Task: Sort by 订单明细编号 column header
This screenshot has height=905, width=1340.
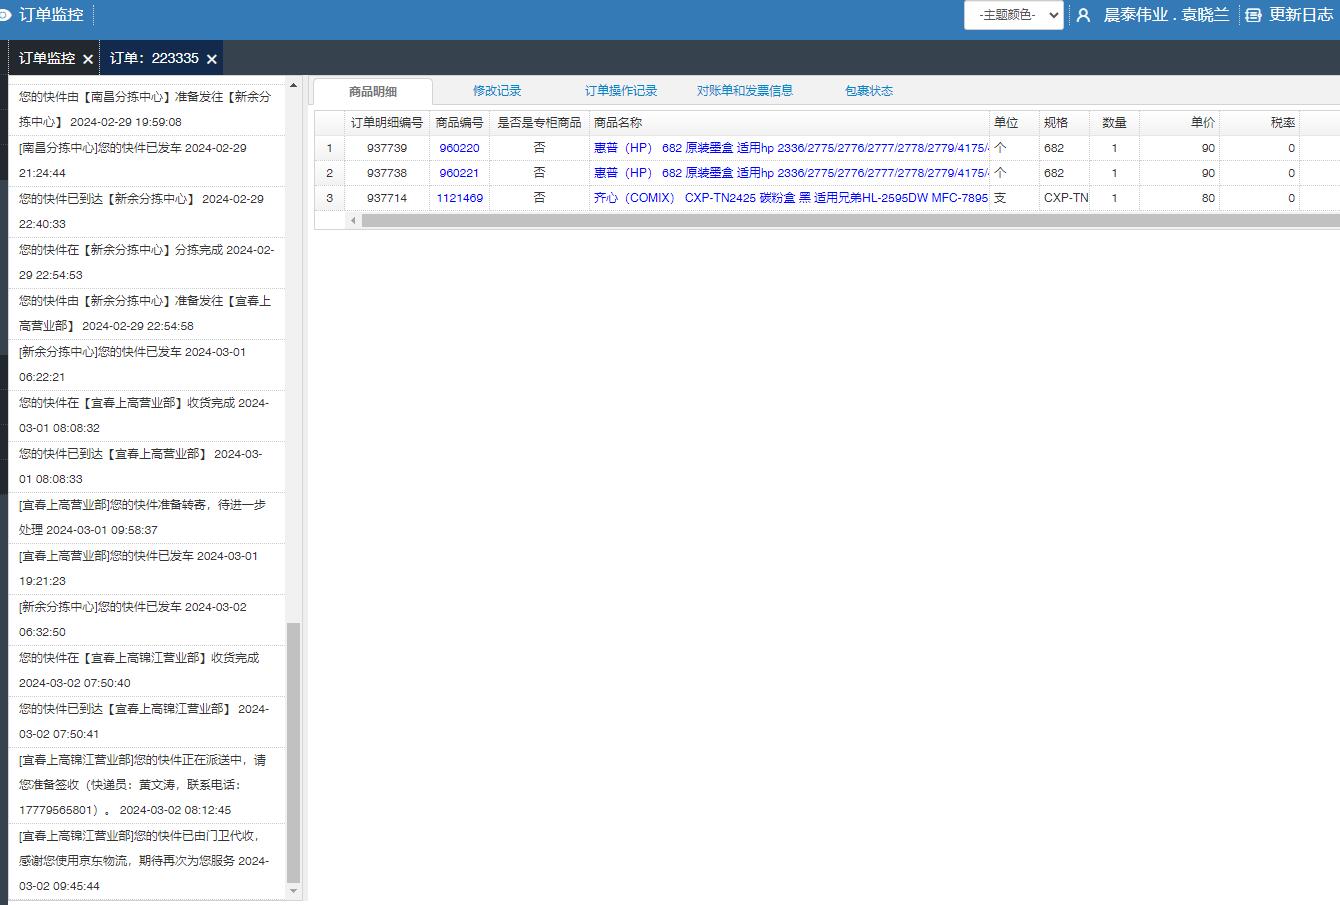Action: (387, 122)
